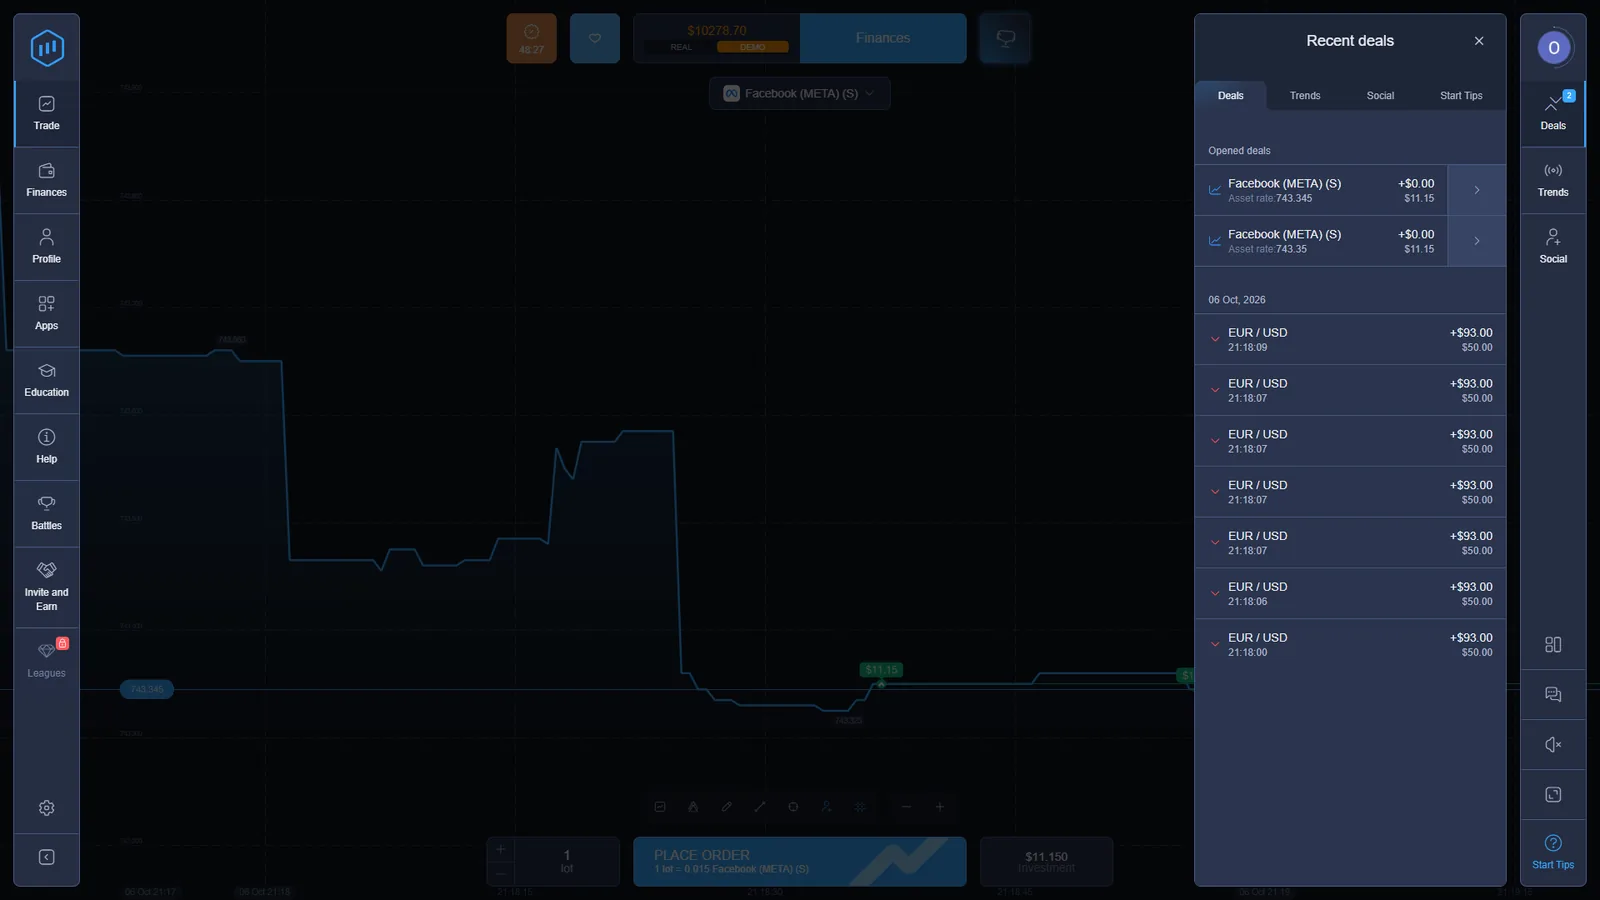Screen dimensions: 1600x900
Task: Select the pencil drawing tool
Action: tap(727, 807)
